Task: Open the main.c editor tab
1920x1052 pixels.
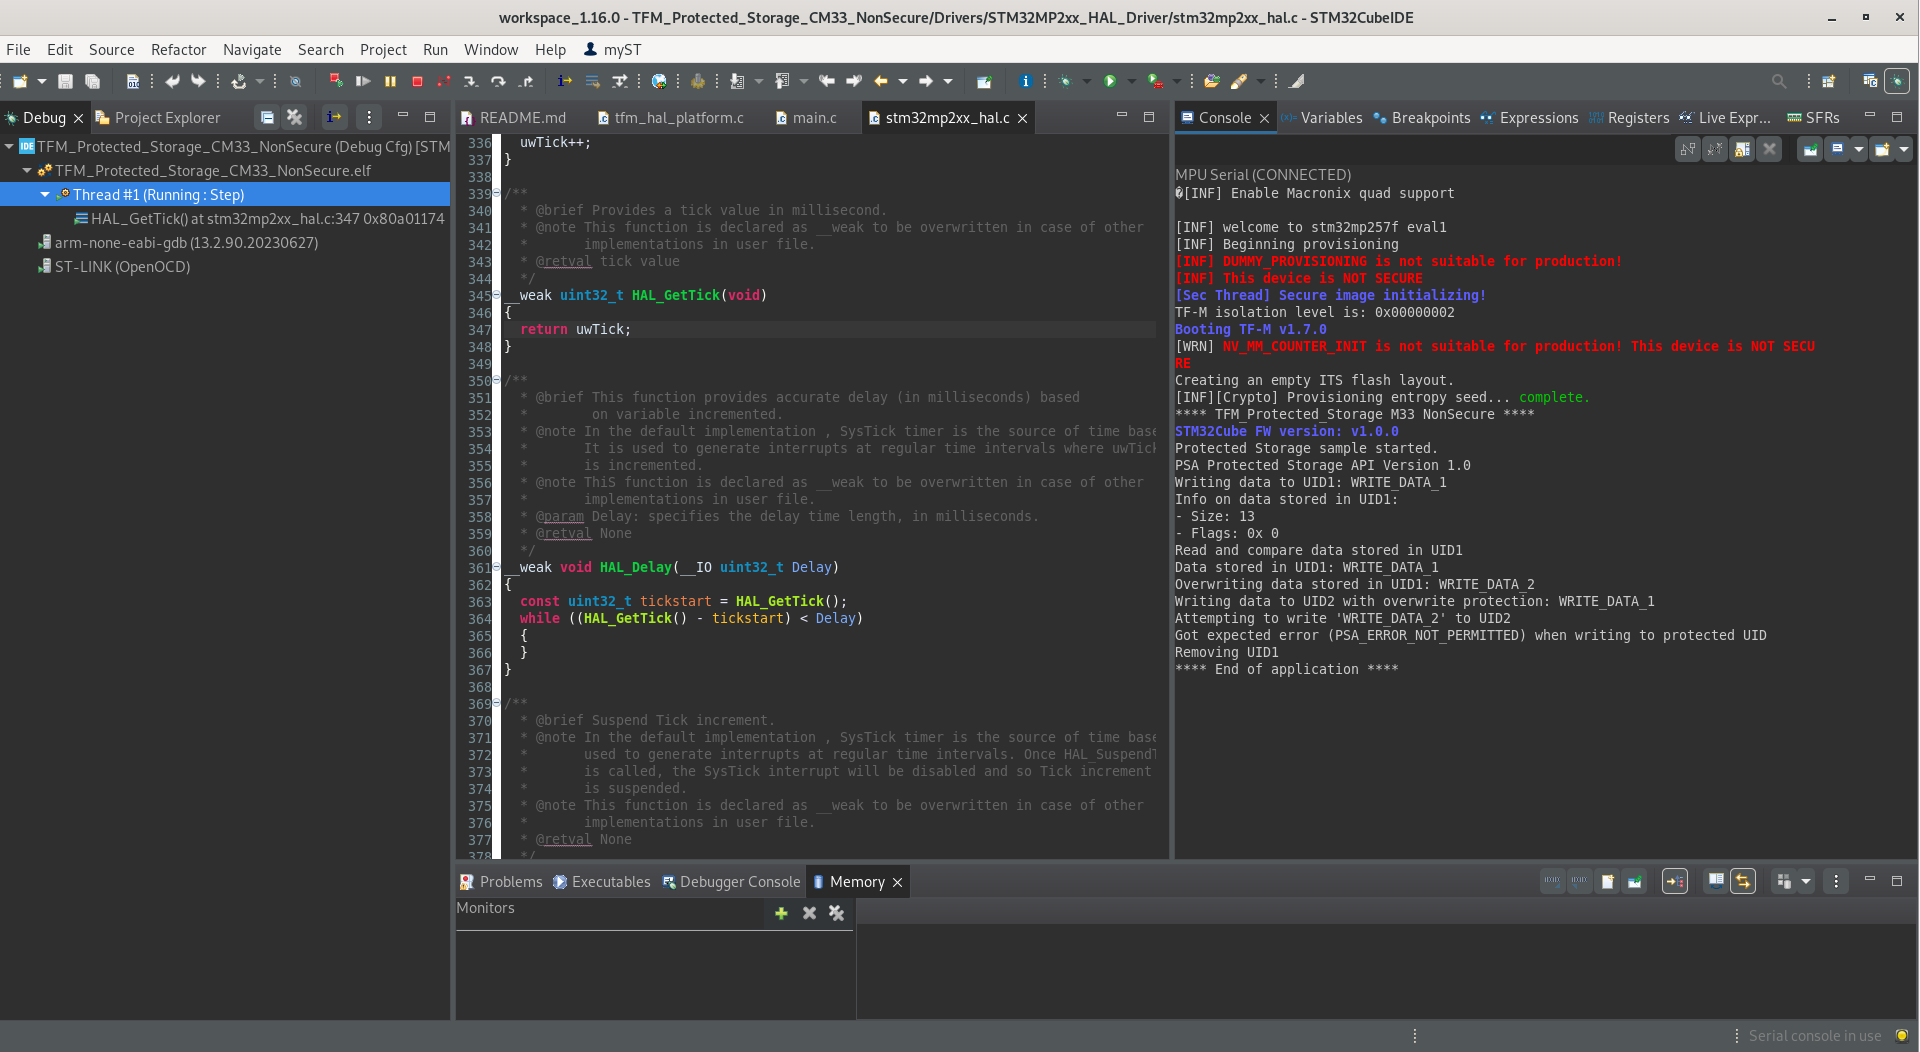Action: 806,117
